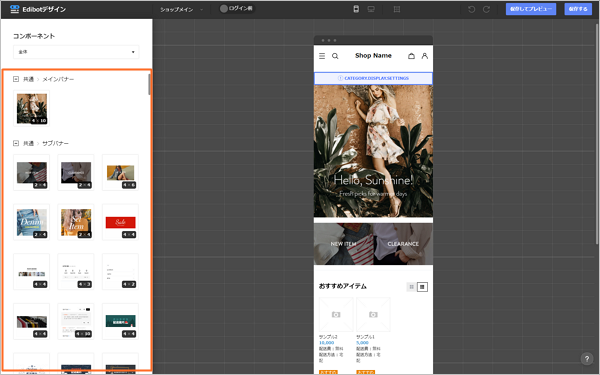Image resolution: width=600 pixels, height=375 pixels.
Task: Select the Denim 2×4 banner thumbnail
Action: (31, 222)
